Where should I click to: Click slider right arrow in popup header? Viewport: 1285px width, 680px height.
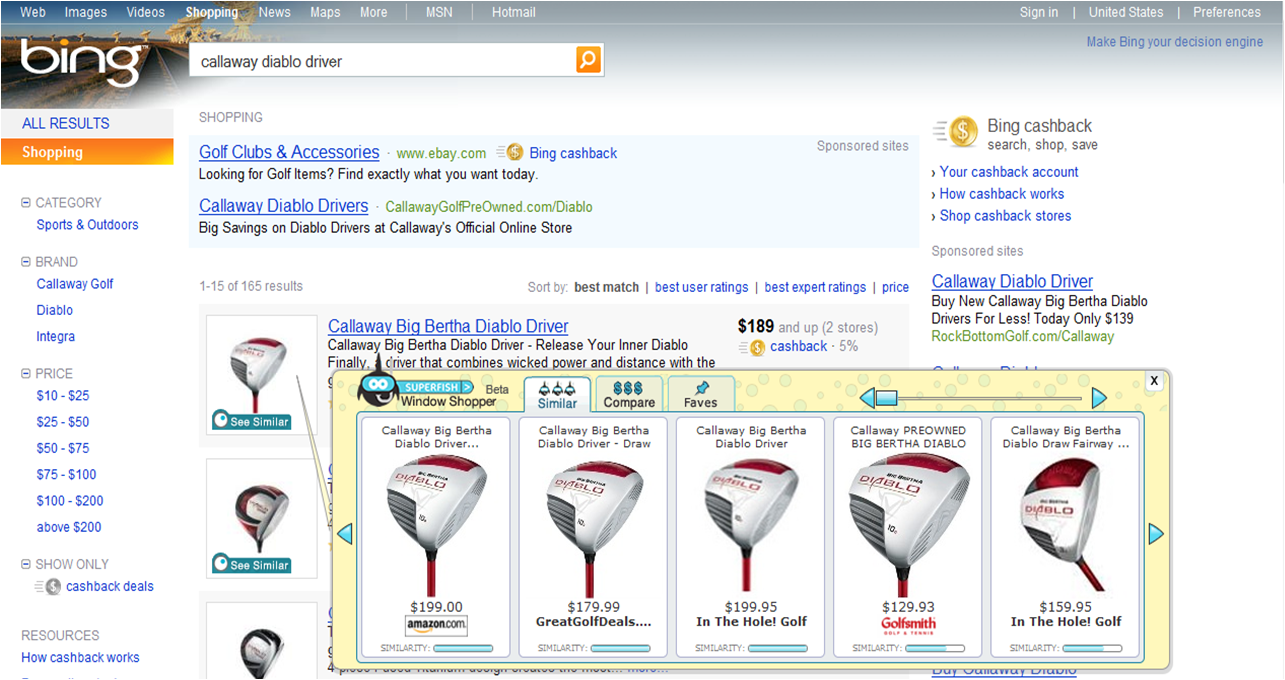[x=1099, y=398]
